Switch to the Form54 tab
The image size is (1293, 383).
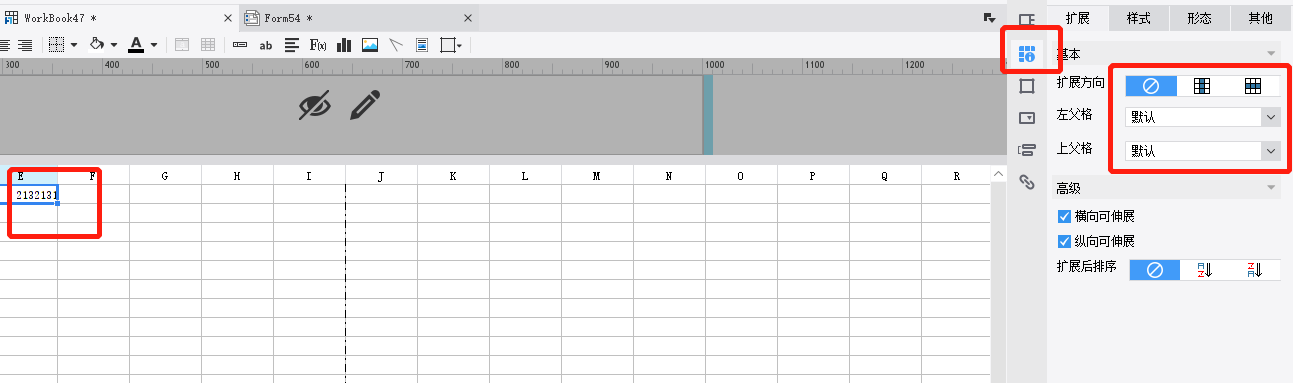coord(289,18)
